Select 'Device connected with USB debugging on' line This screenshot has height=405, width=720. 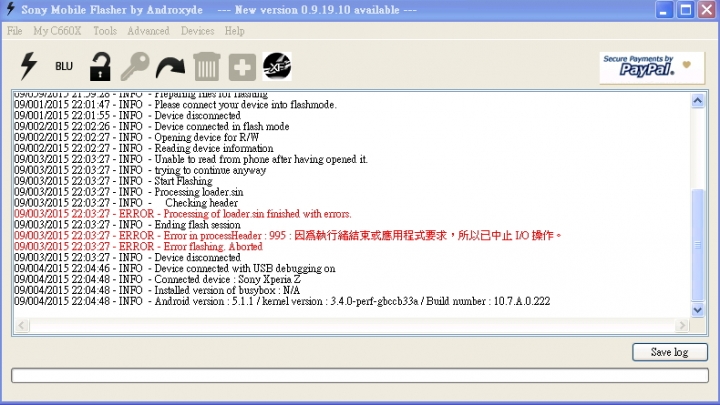coord(174,269)
